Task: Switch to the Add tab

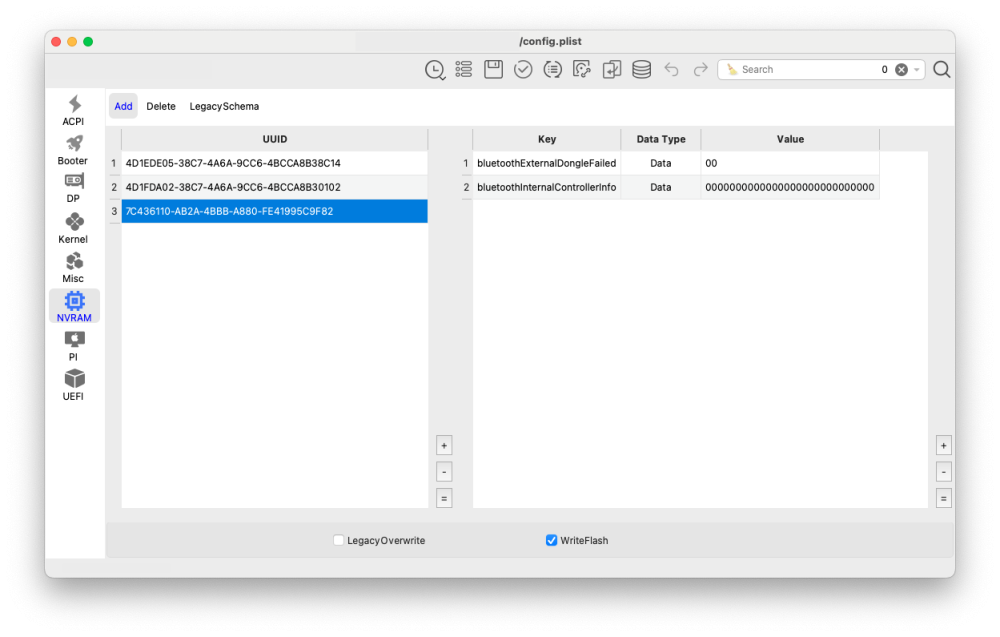Action: point(123,106)
